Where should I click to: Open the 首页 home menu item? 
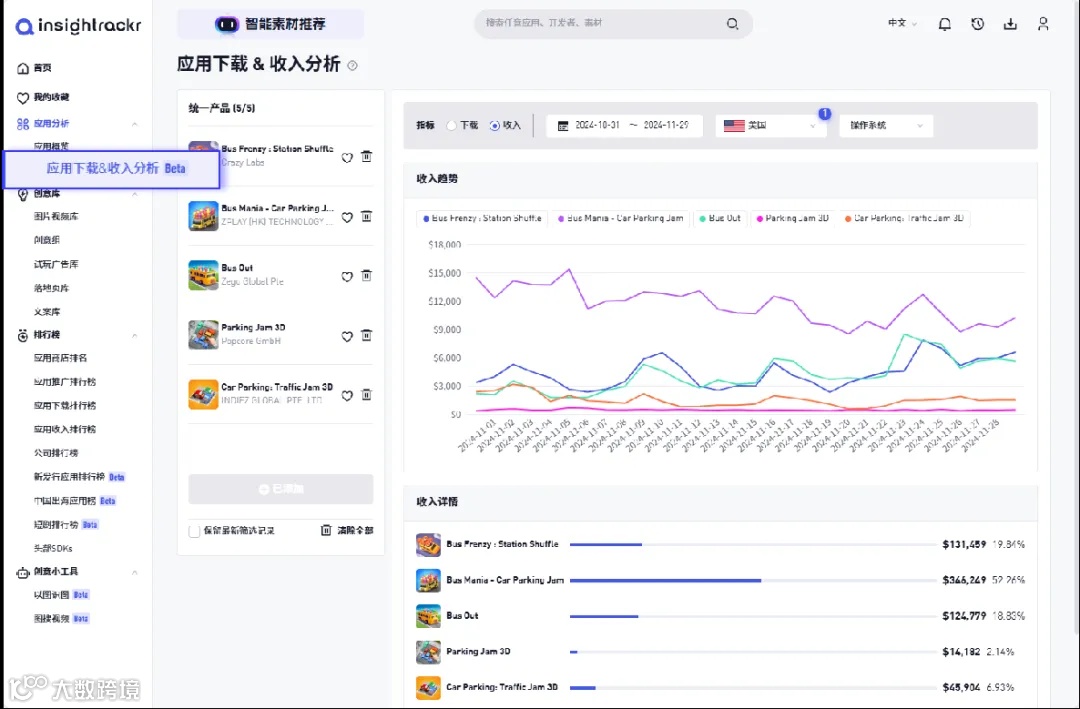[34, 68]
